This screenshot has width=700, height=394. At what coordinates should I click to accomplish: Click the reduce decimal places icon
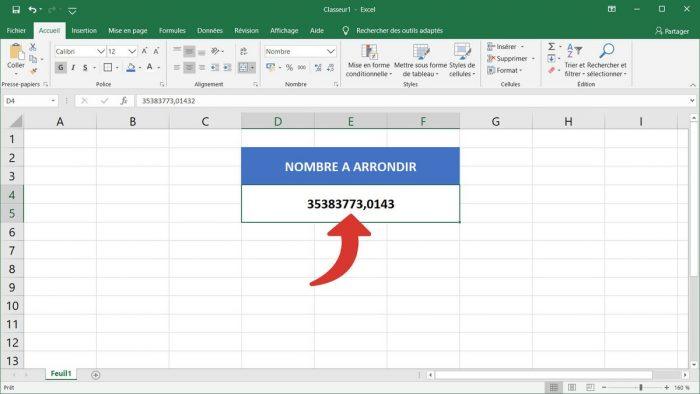pos(330,67)
